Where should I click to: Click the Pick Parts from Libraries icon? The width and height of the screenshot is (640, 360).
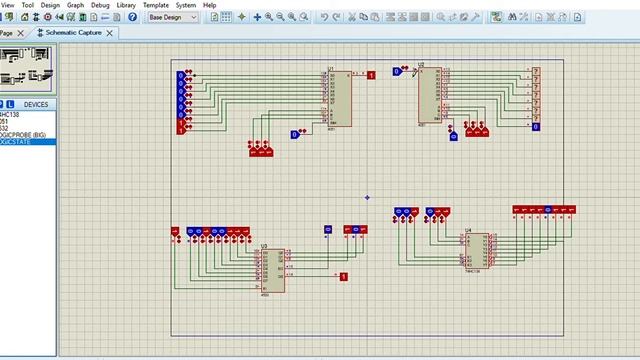coord(440,17)
